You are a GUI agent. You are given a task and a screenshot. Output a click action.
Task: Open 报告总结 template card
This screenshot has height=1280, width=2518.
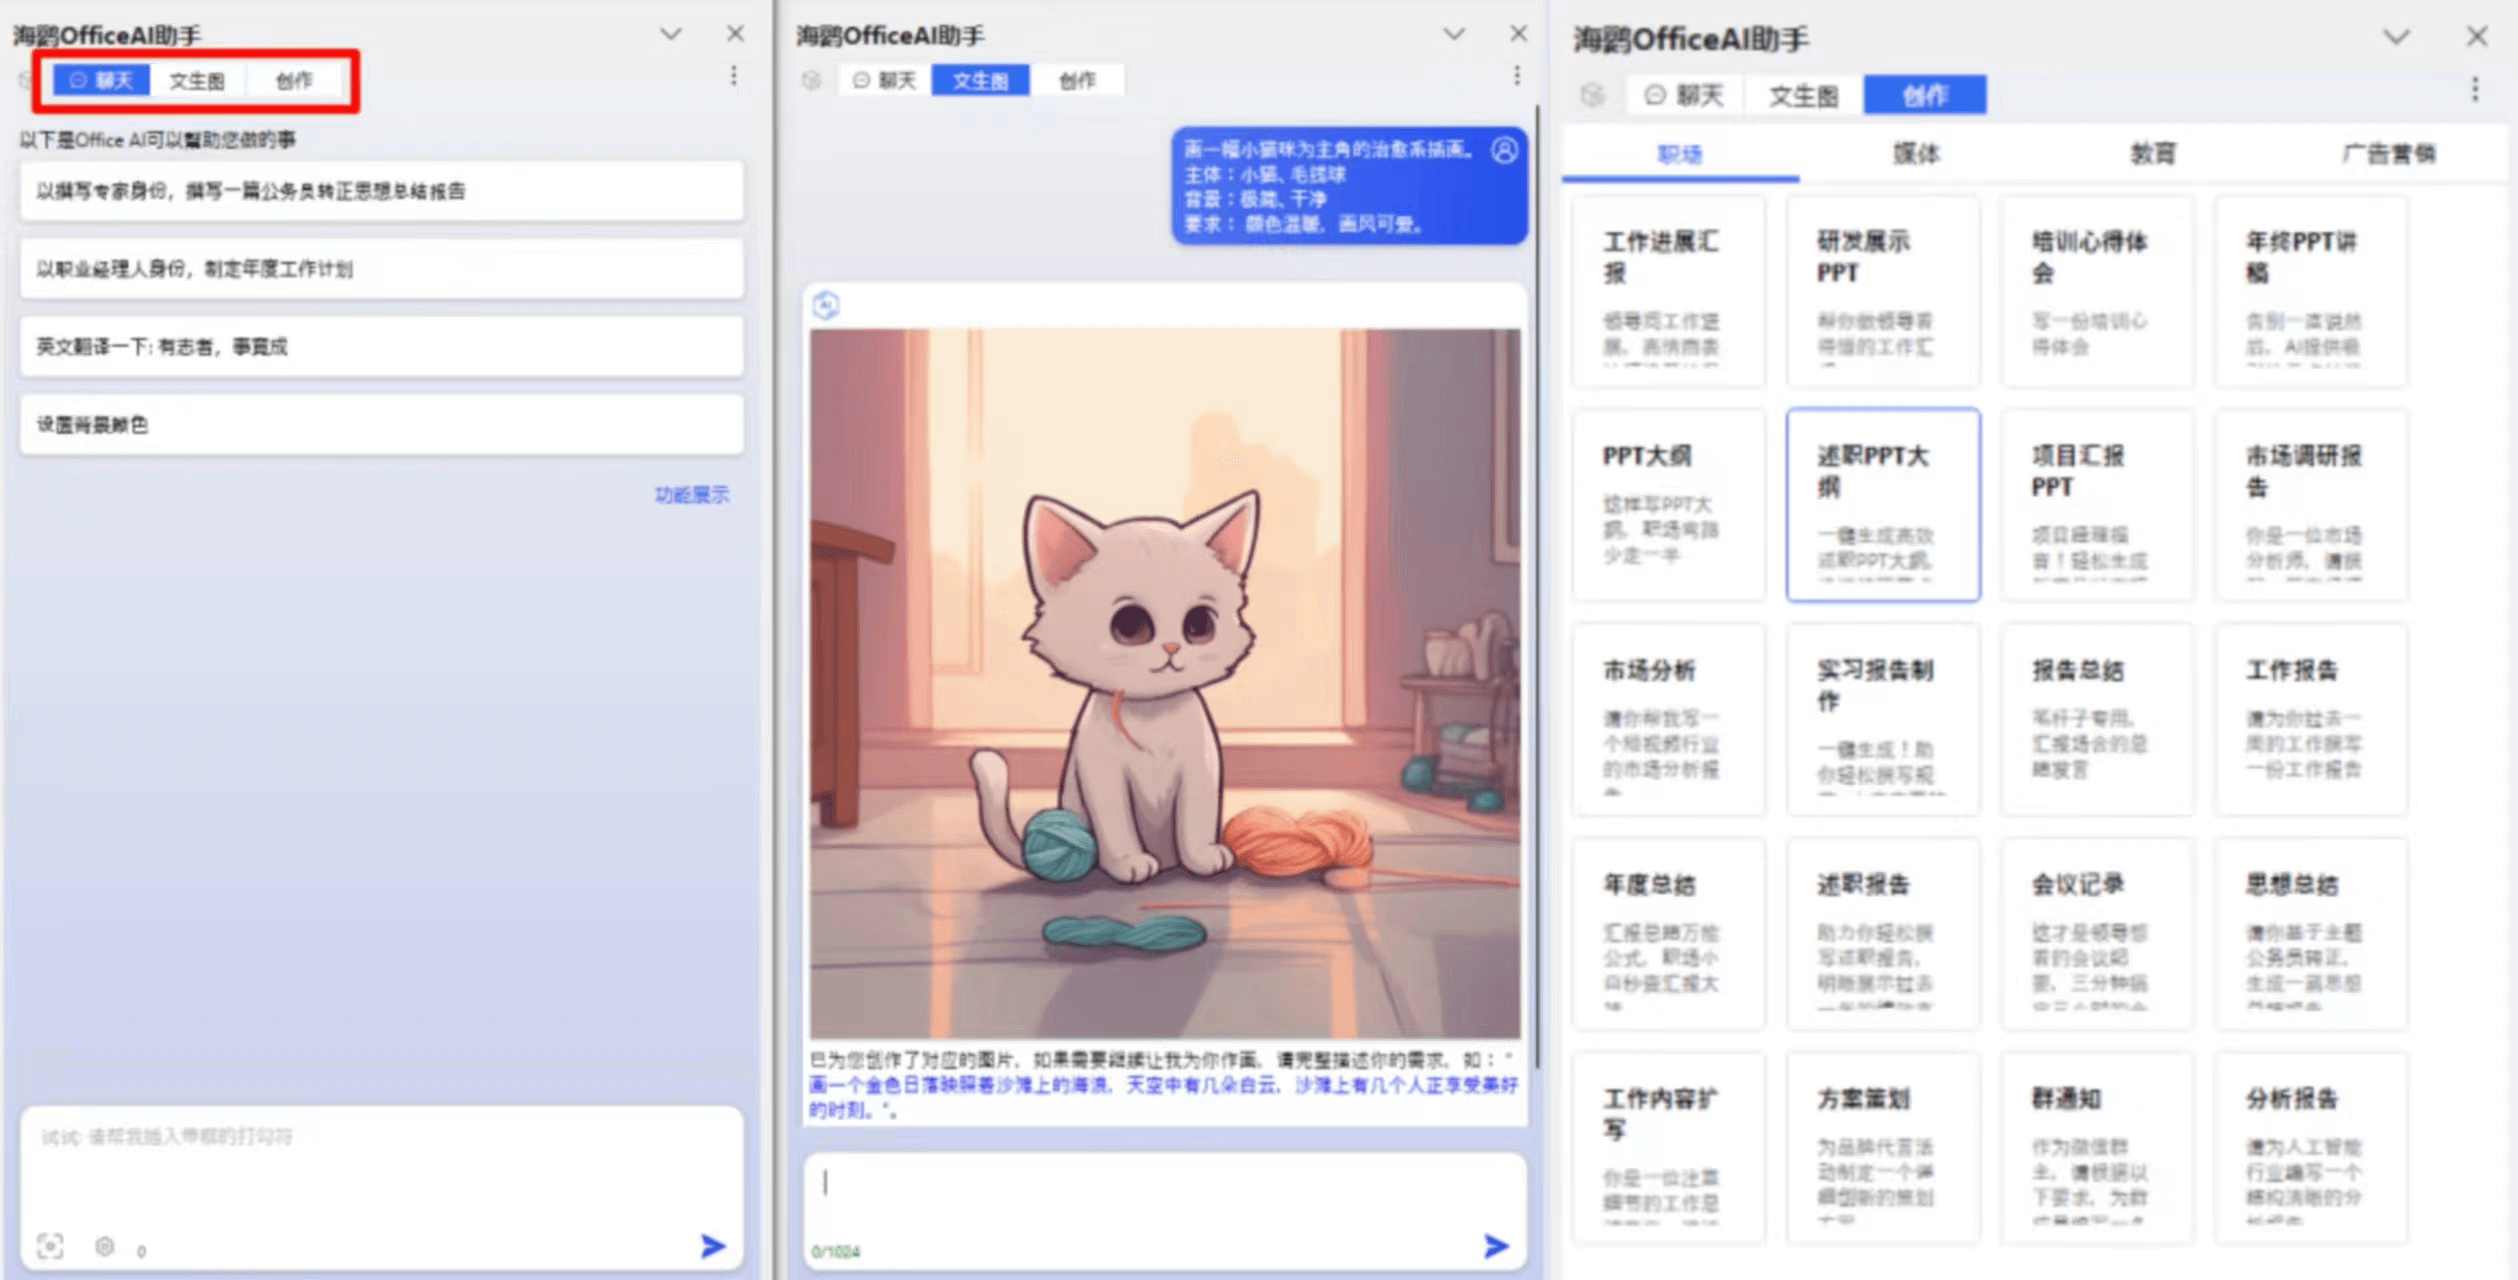[x=2097, y=719]
